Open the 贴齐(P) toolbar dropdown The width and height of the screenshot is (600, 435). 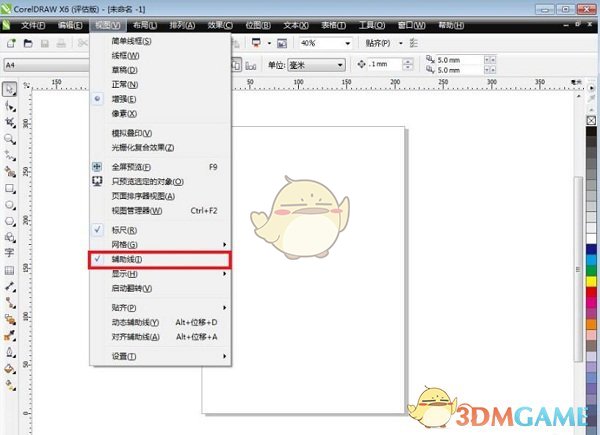point(401,43)
